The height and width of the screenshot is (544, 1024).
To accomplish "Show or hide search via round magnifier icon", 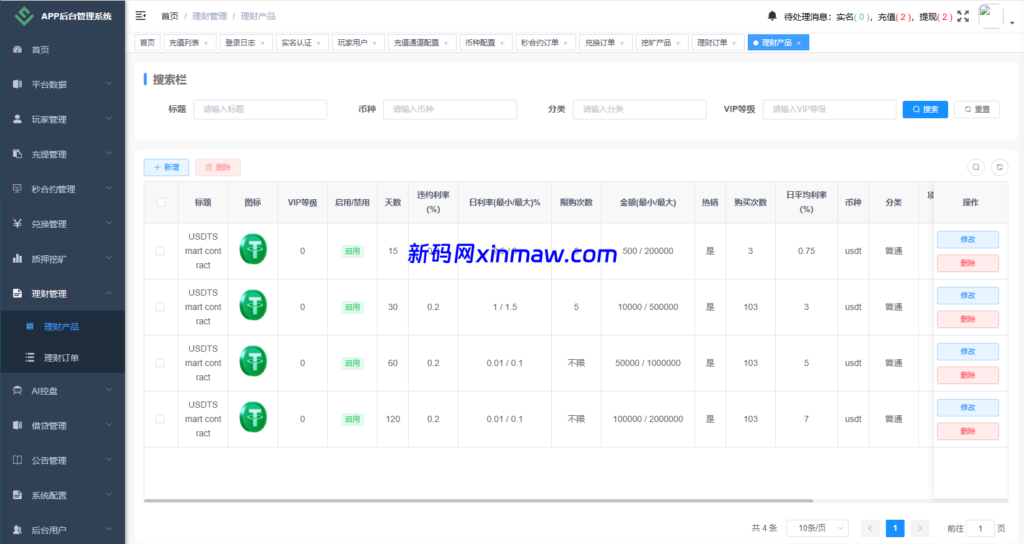I will pos(976,167).
